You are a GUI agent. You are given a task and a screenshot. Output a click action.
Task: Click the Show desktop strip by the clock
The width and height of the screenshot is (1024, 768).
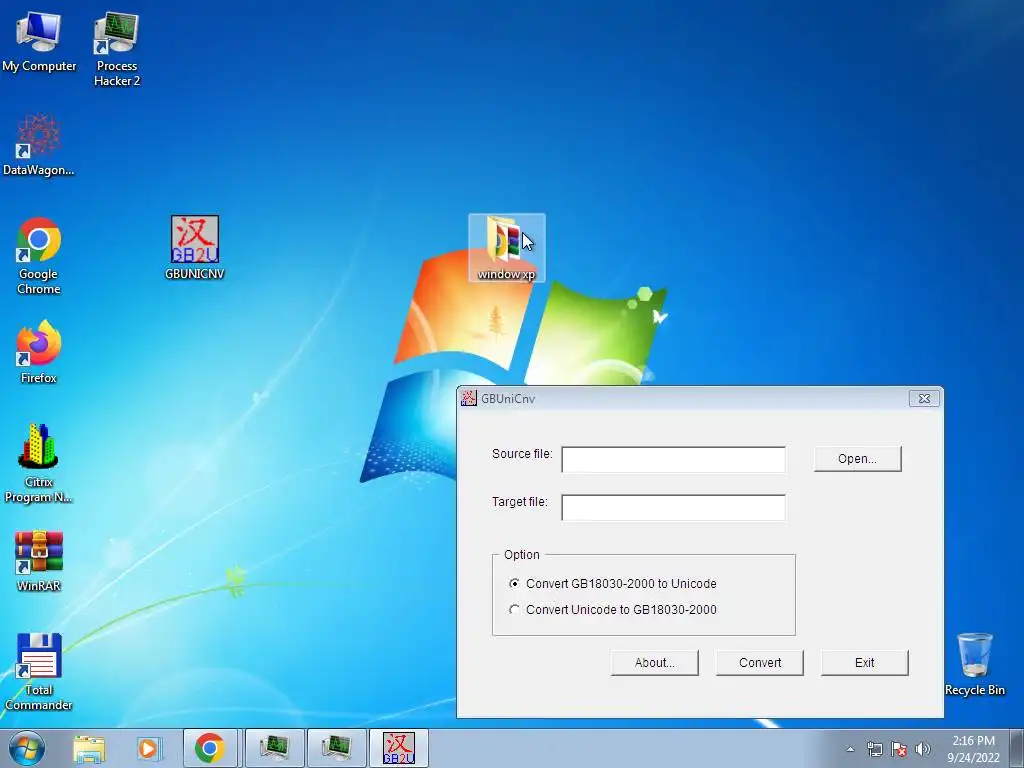point(1017,748)
